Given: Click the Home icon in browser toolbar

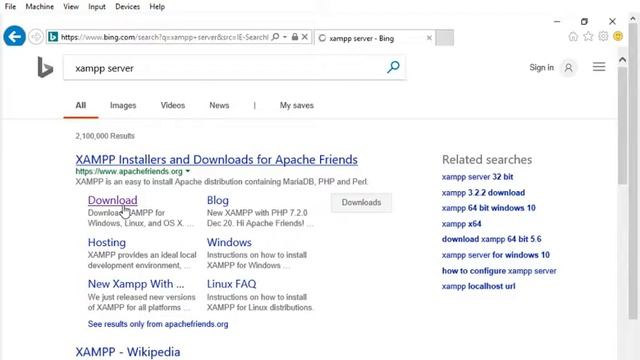Looking at the screenshot, I should click(x=573, y=37).
